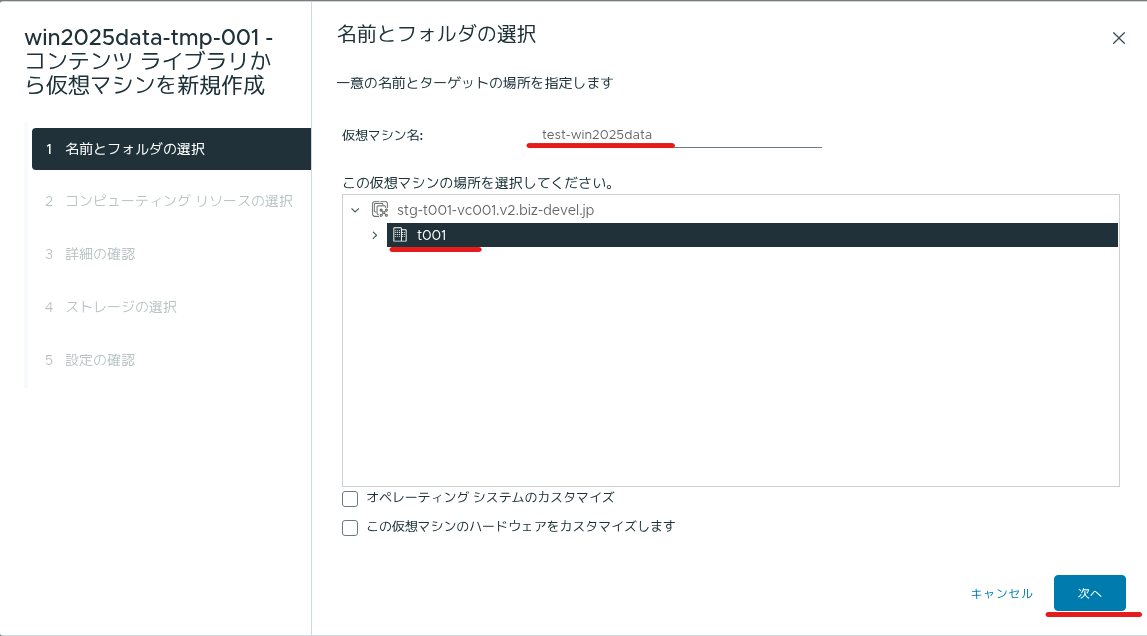The image size is (1147, 636).
Task: Cancel the wizard with キャンセル
Action: coord(1001,594)
